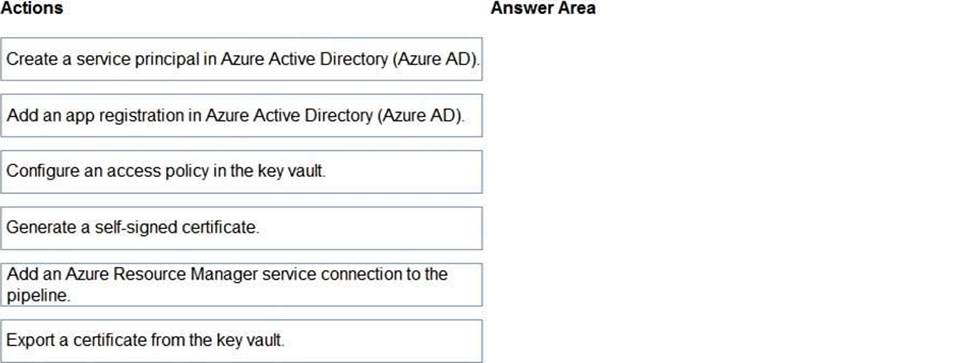The width and height of the screenshot is (974, 363).
Task: Pick 'Configure an access policy' action
Action: click(x=241, y=172)
